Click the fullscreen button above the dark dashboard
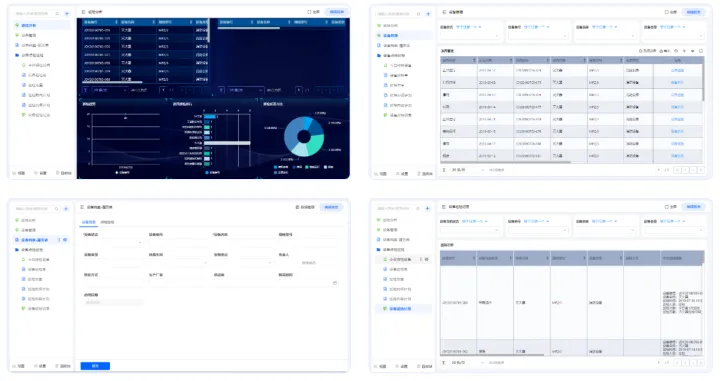The width and height of the screenshot is (720, 381). 313,12
